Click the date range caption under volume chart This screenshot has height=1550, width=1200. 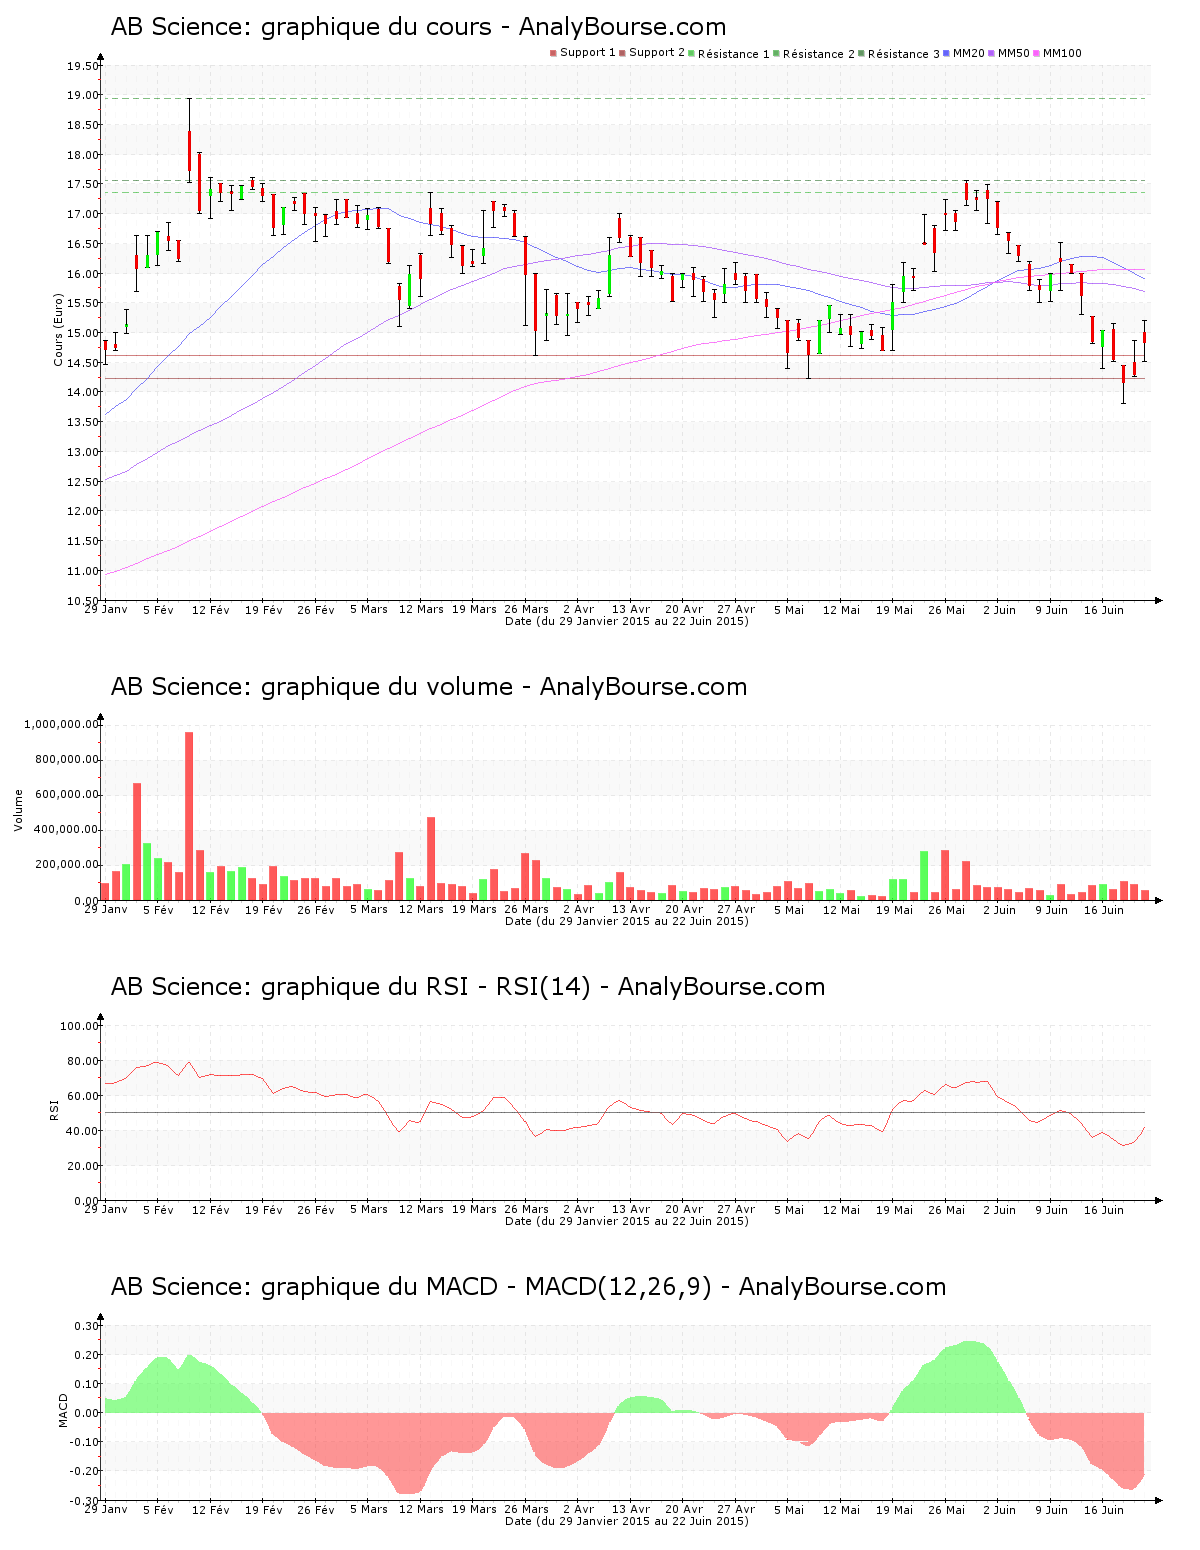[x=627, y=921]
